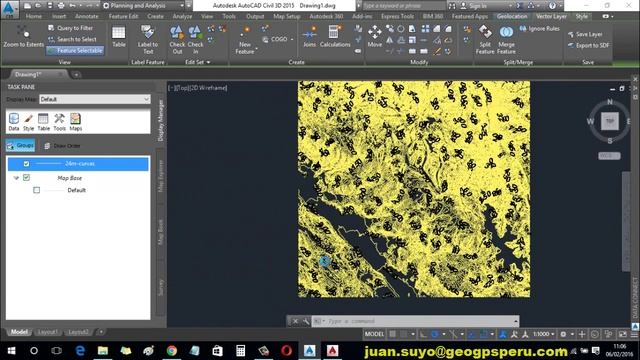Image resolution: width=640 pixels, height=360 pixels.
Task: Expand the New Feature dropdown arrow
Action: click(x=256, y=48)
